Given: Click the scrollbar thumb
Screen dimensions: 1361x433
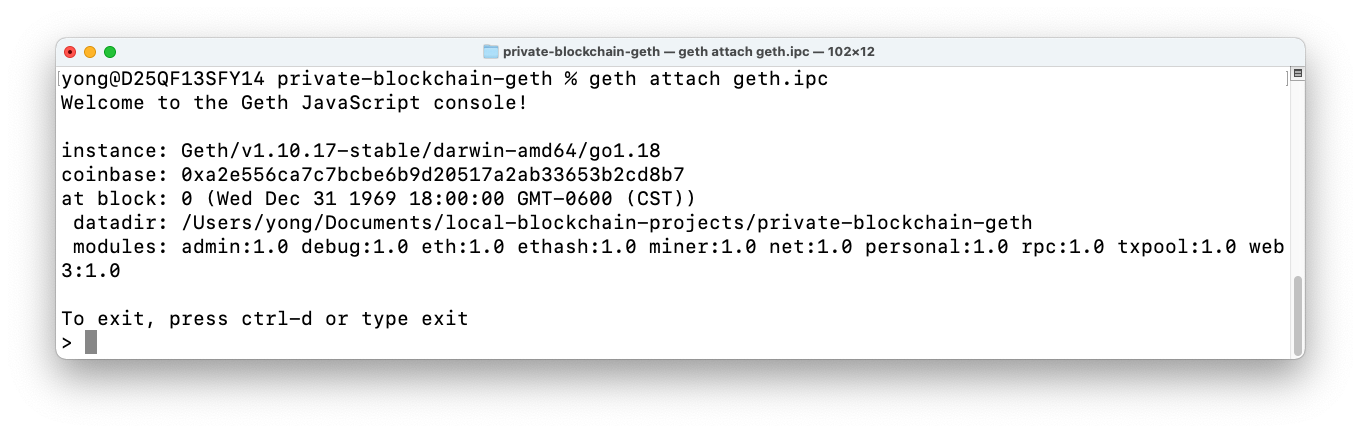Looking at the screenshot, I should tap(1297, 315).
